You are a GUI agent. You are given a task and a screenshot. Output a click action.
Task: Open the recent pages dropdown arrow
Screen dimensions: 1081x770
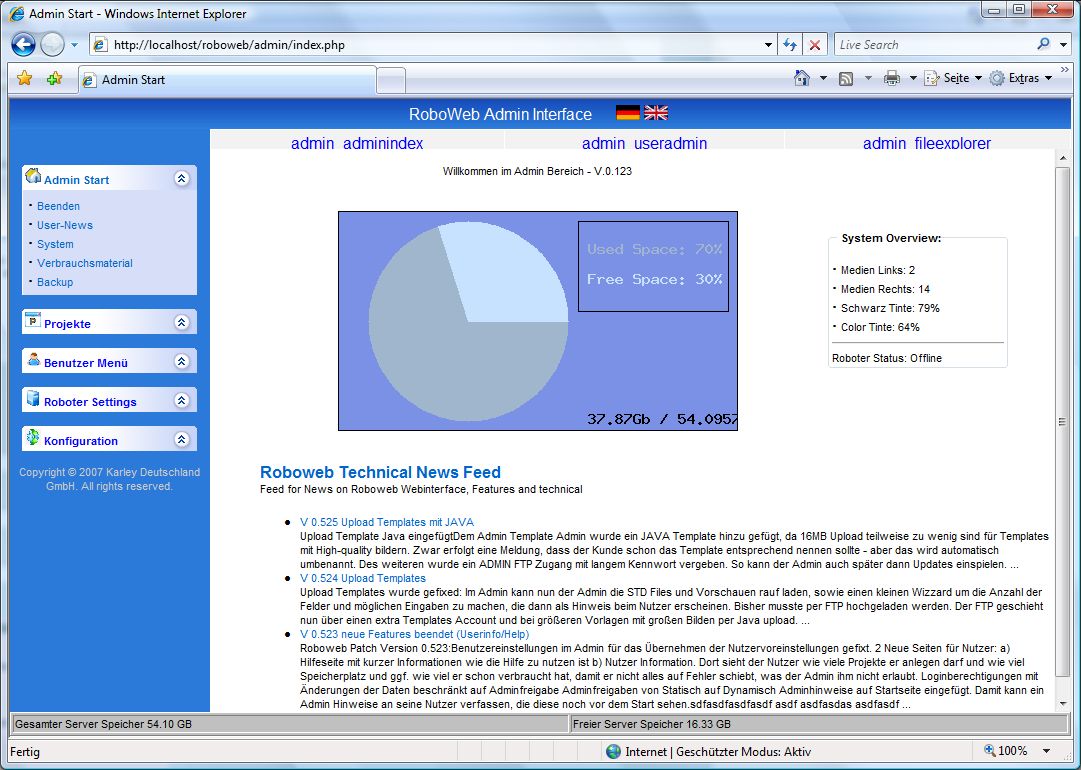[x=74, y=45]
